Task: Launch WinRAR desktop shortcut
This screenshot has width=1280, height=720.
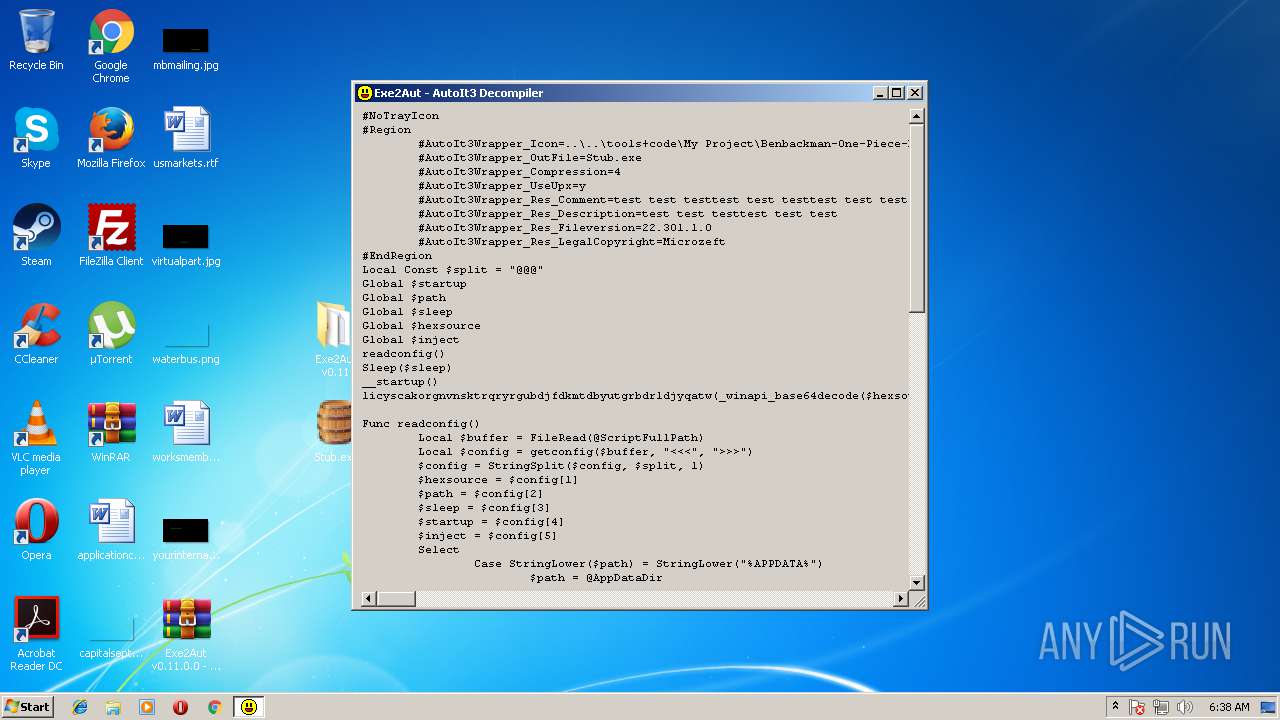Action: coord(111,432)
